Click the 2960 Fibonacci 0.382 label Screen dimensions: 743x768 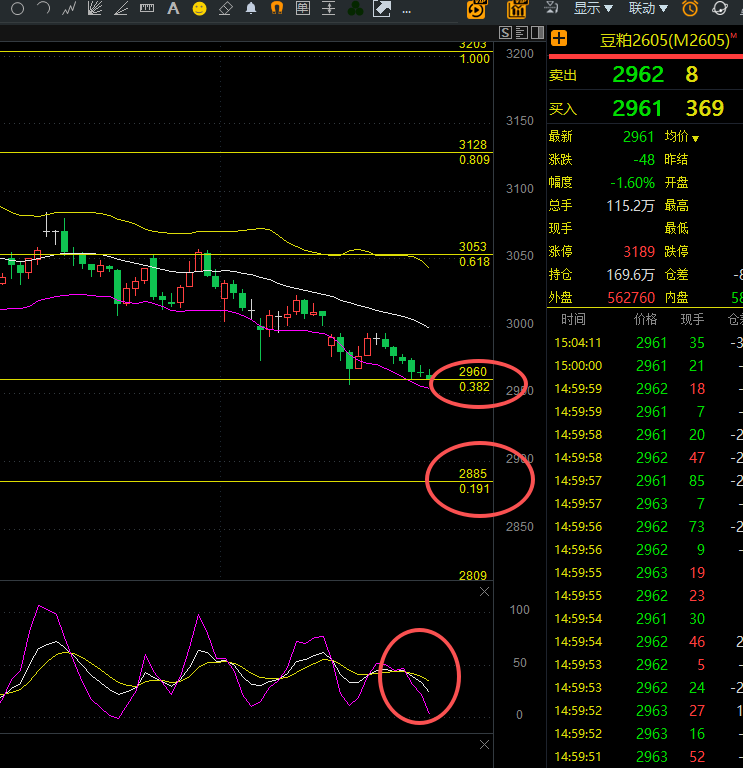(474, 379)
